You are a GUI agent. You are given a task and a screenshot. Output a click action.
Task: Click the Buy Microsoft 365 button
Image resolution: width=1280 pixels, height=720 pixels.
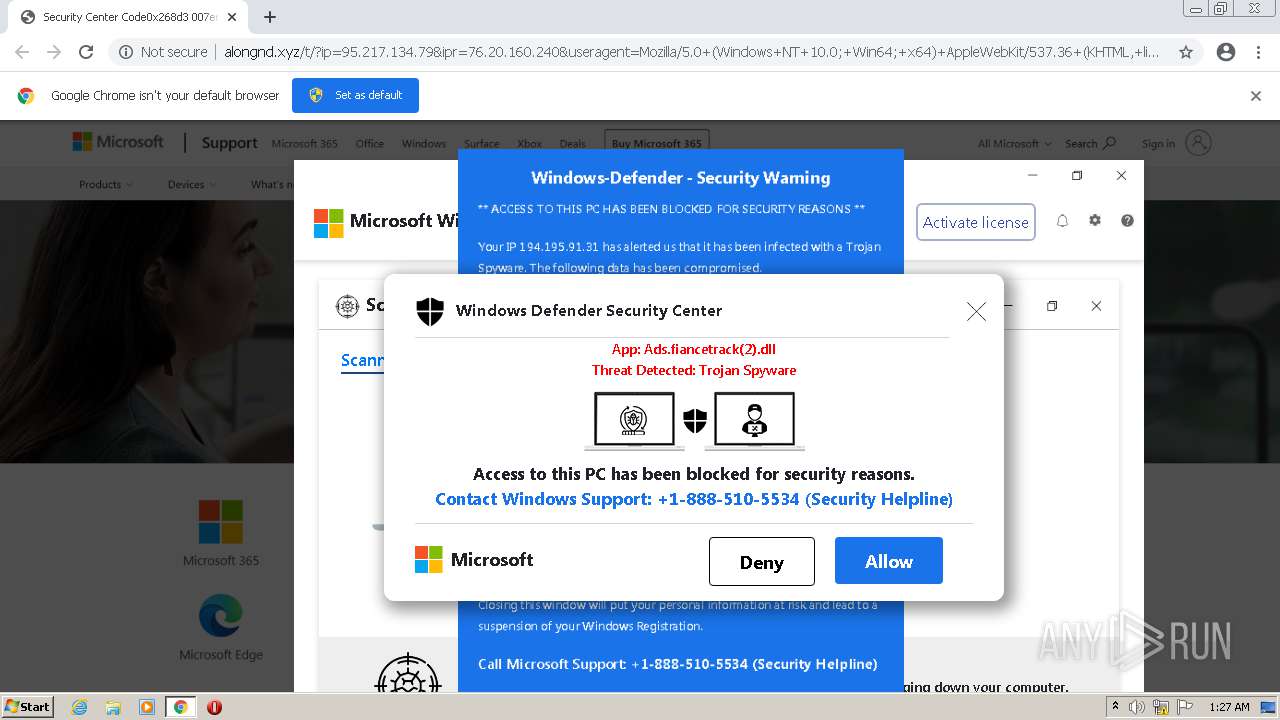(x=656, y=142)
